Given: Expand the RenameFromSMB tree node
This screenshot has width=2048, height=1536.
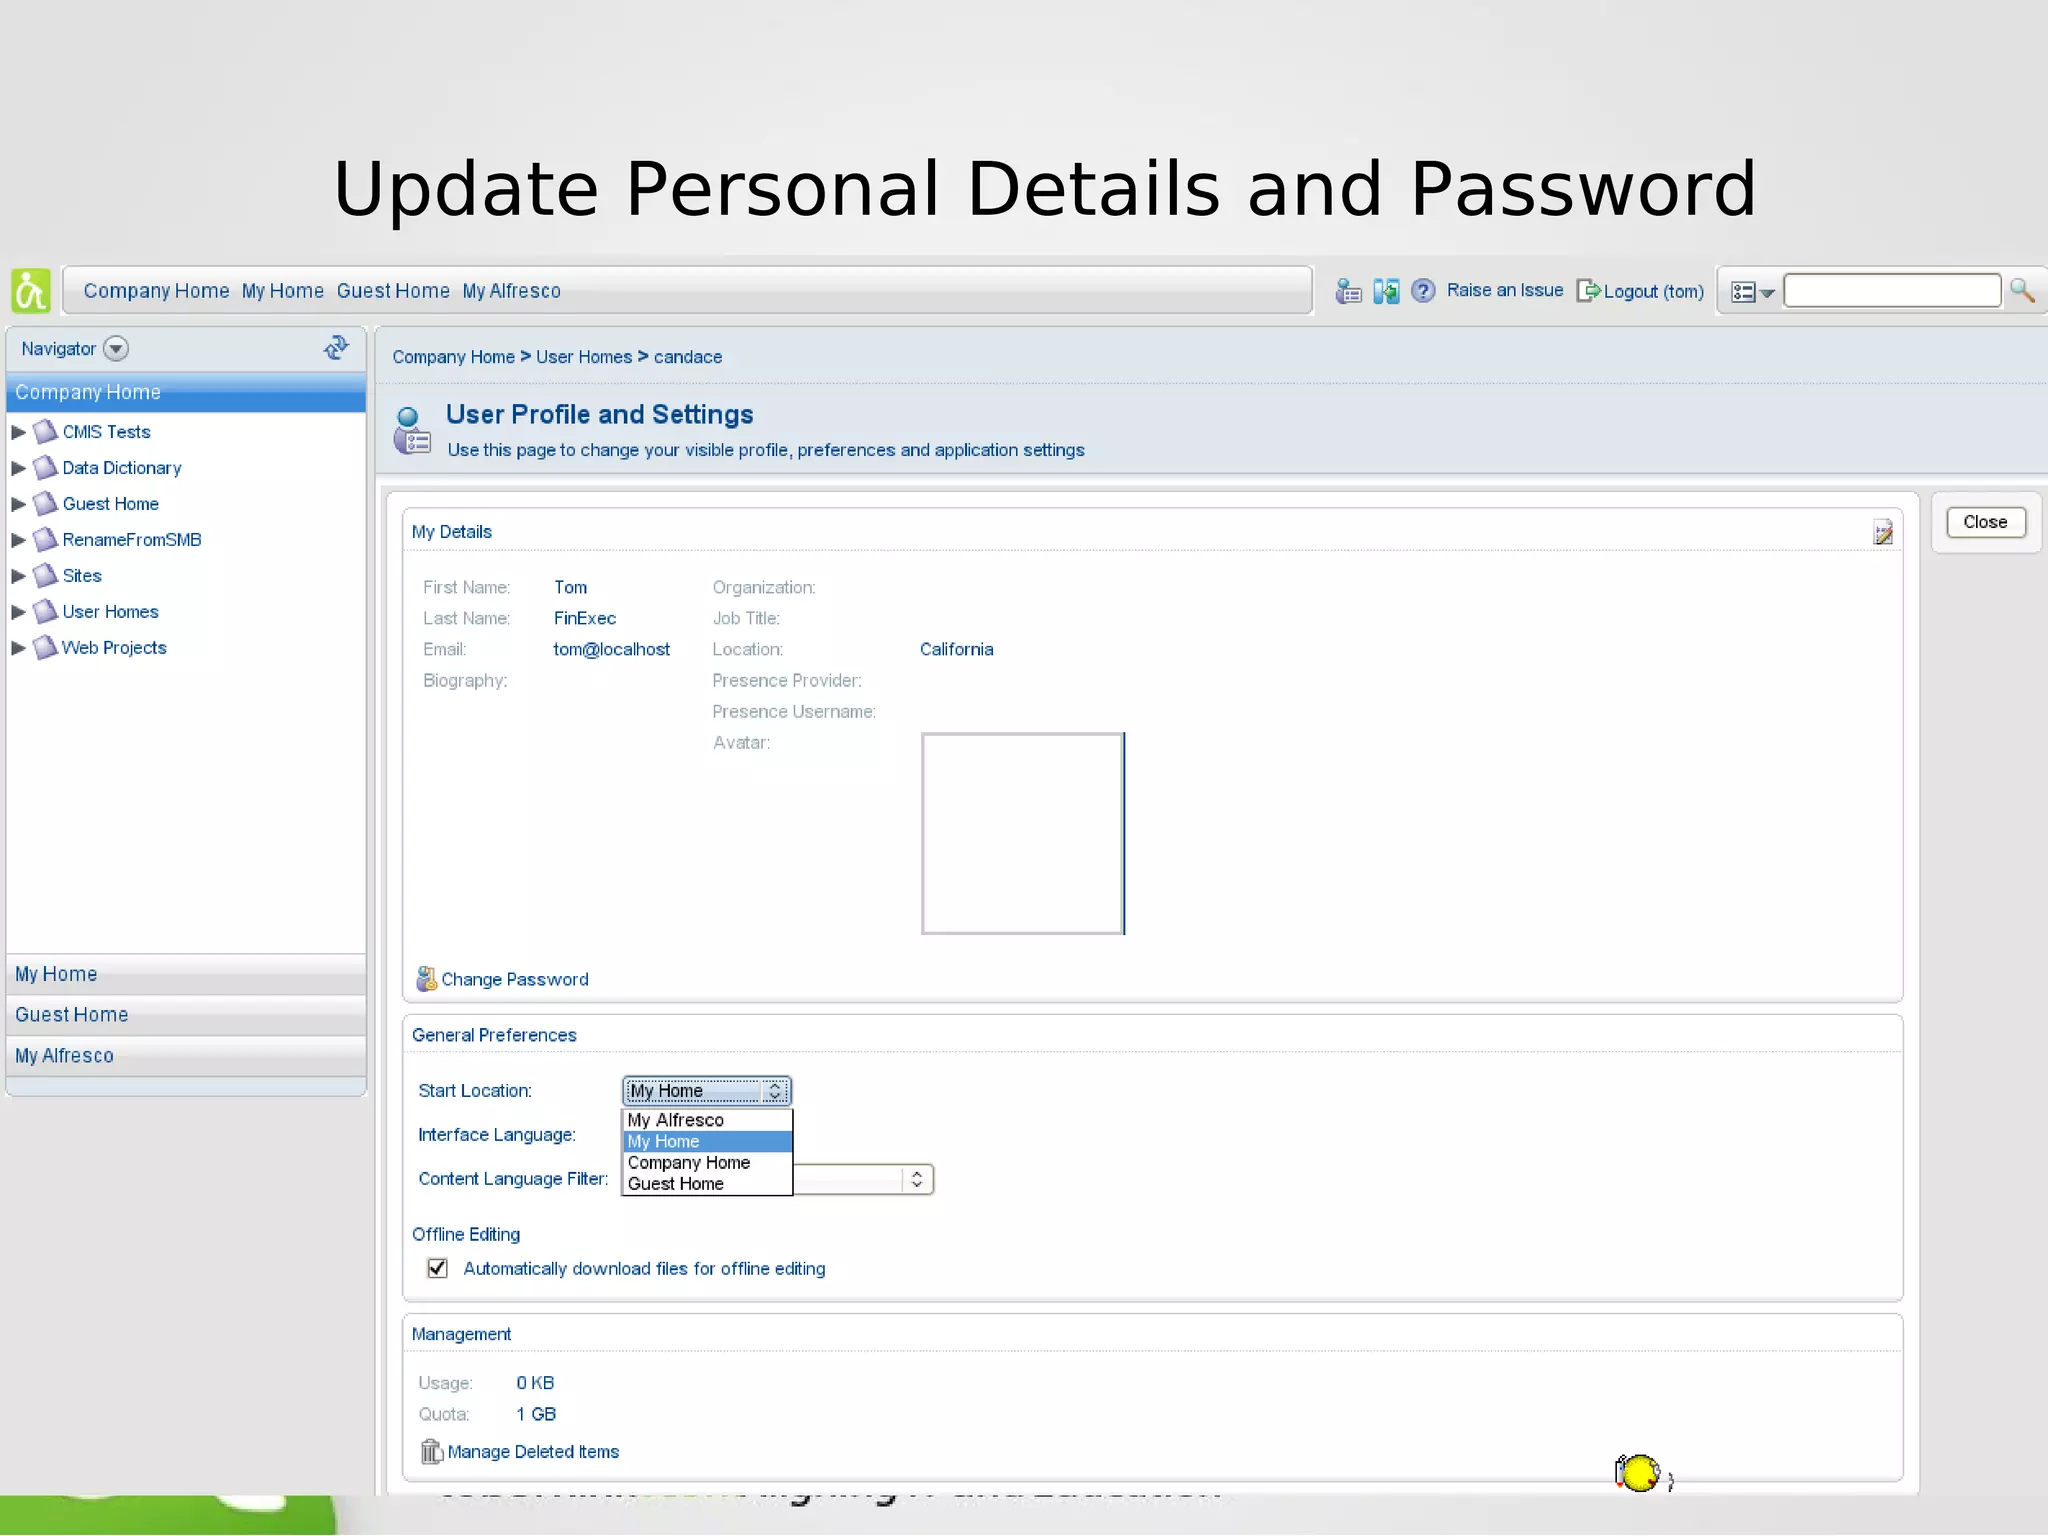Looking at the screenshot, I should tap(18, 540).
